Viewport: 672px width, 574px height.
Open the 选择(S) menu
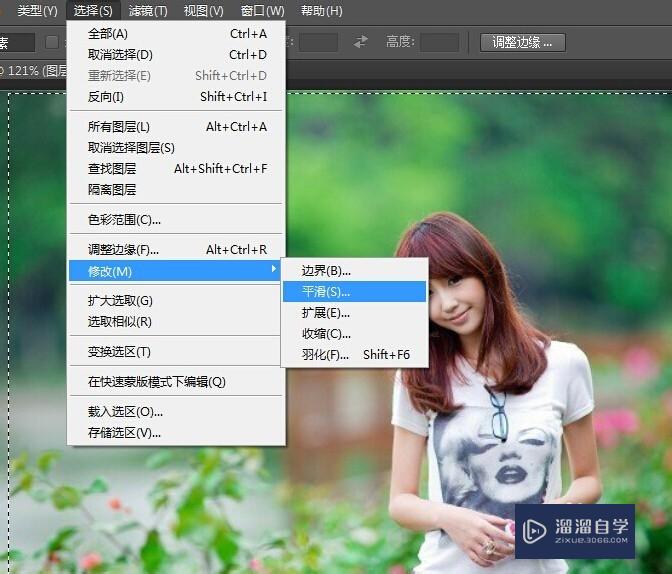[93, 11]
